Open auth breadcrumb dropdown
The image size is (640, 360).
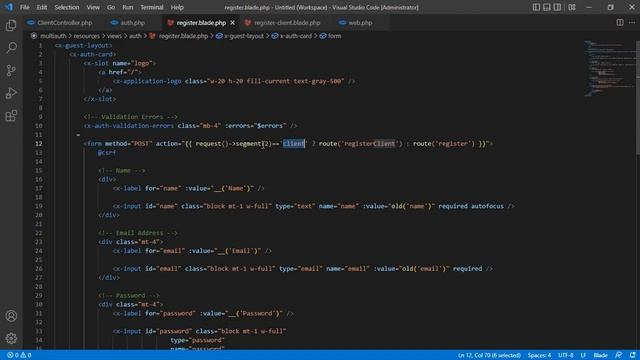tap(135, 36)
